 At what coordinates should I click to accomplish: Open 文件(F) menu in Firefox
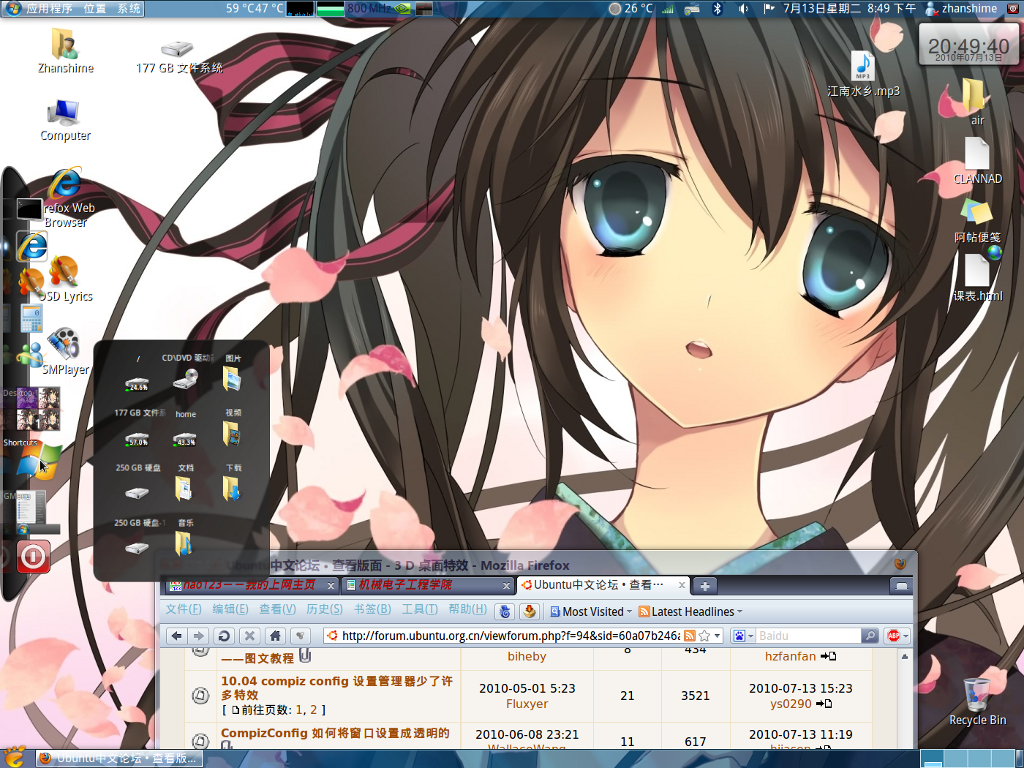pos(183,609)
